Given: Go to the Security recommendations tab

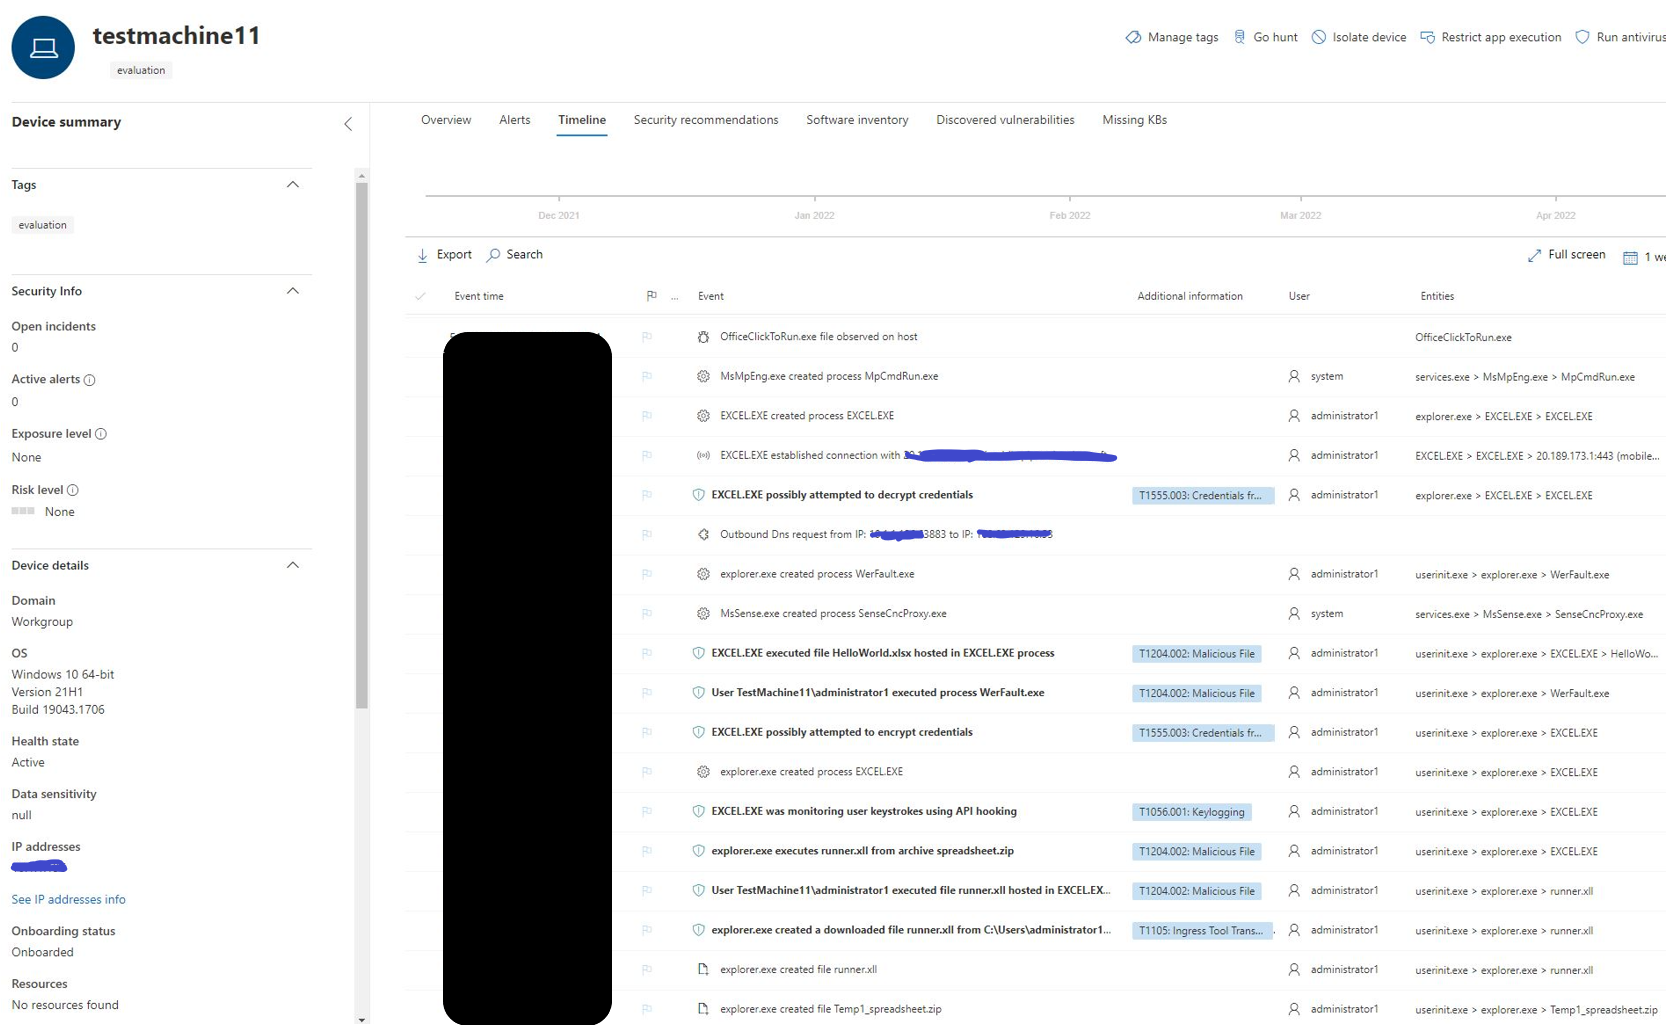Looking at the screenshot, I should pyautogui.click(x=706, y=120).
